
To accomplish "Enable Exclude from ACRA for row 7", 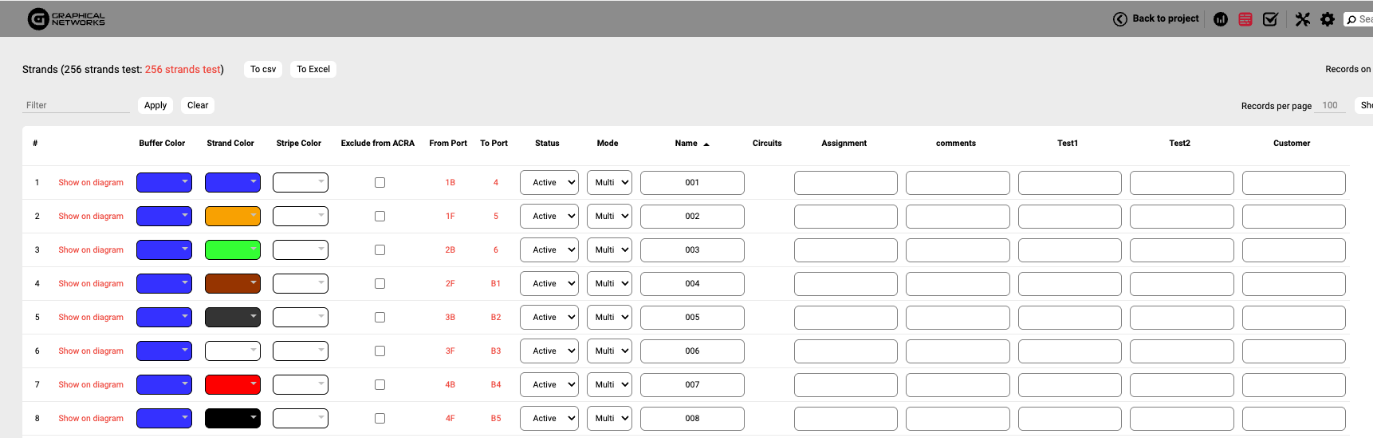I will pyautogui.click(x=379, y=385).
